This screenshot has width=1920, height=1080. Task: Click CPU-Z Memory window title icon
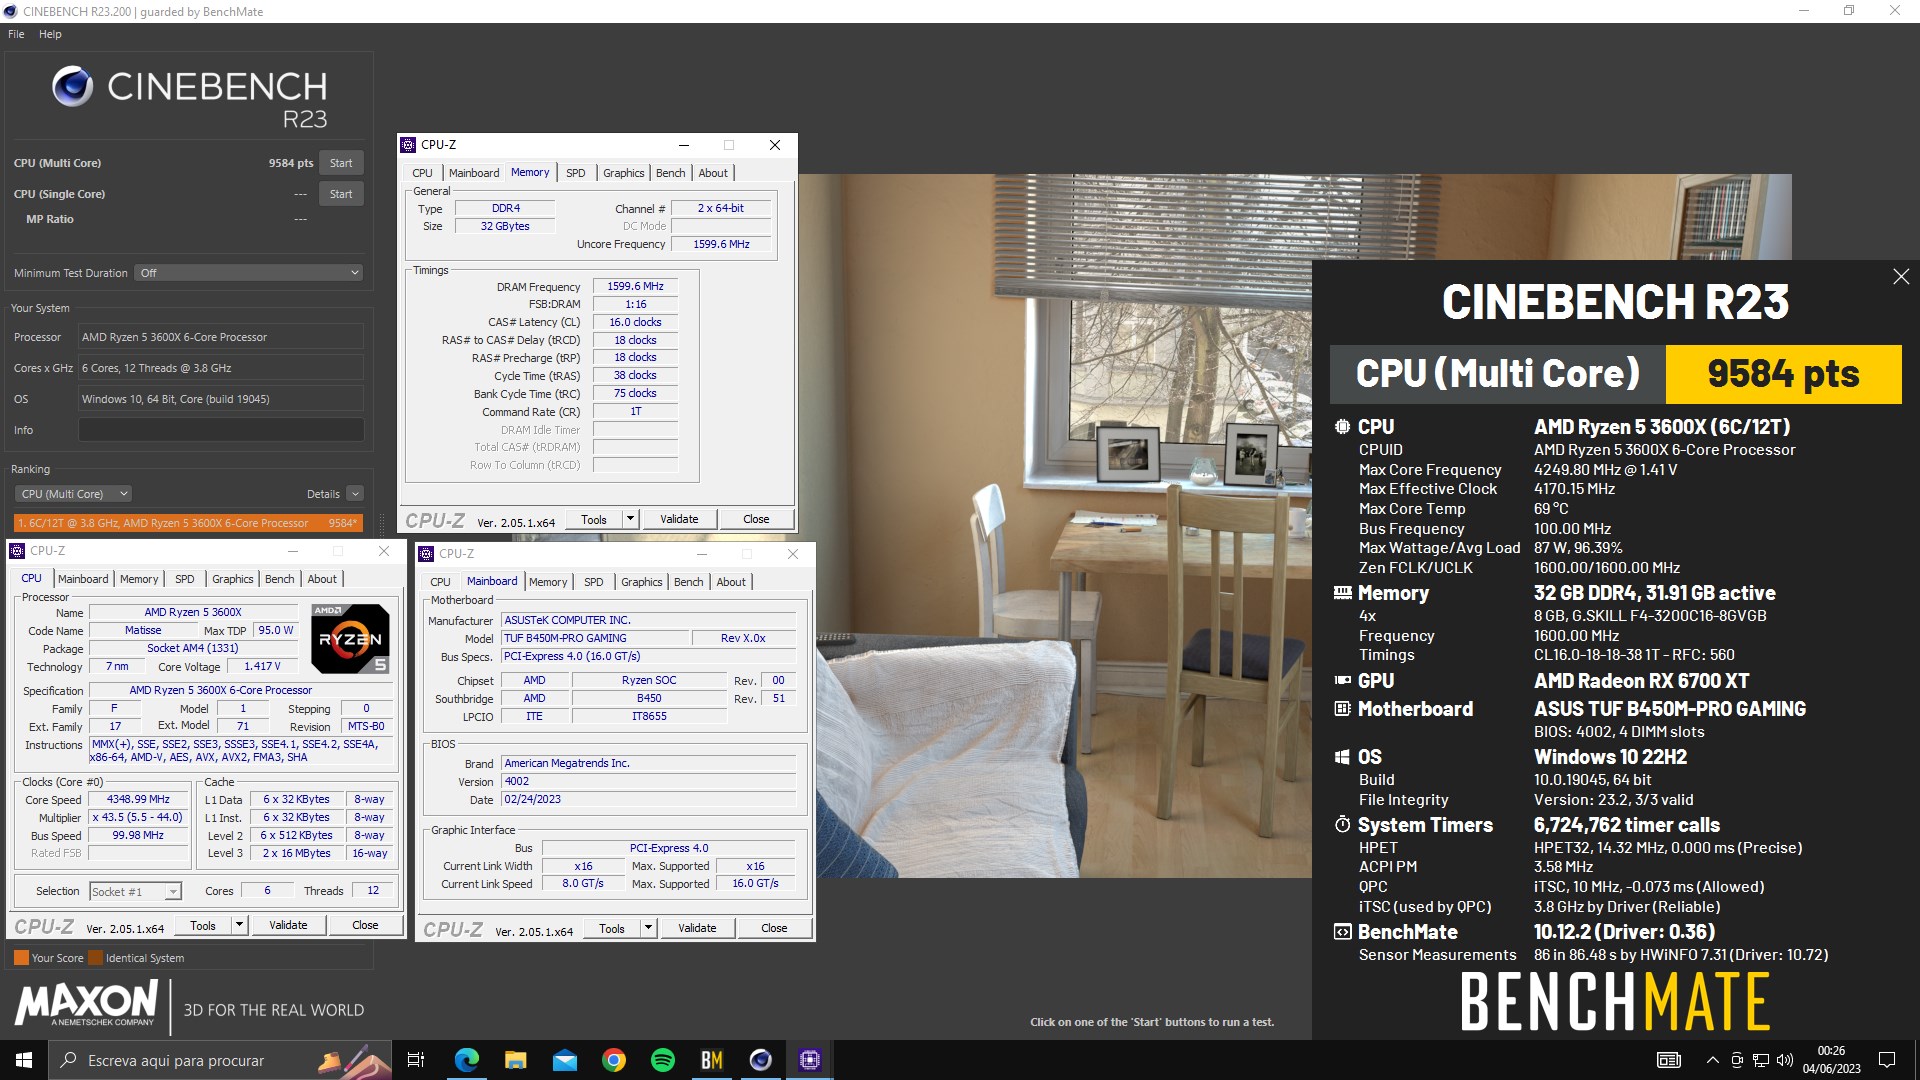pos(408,145)
